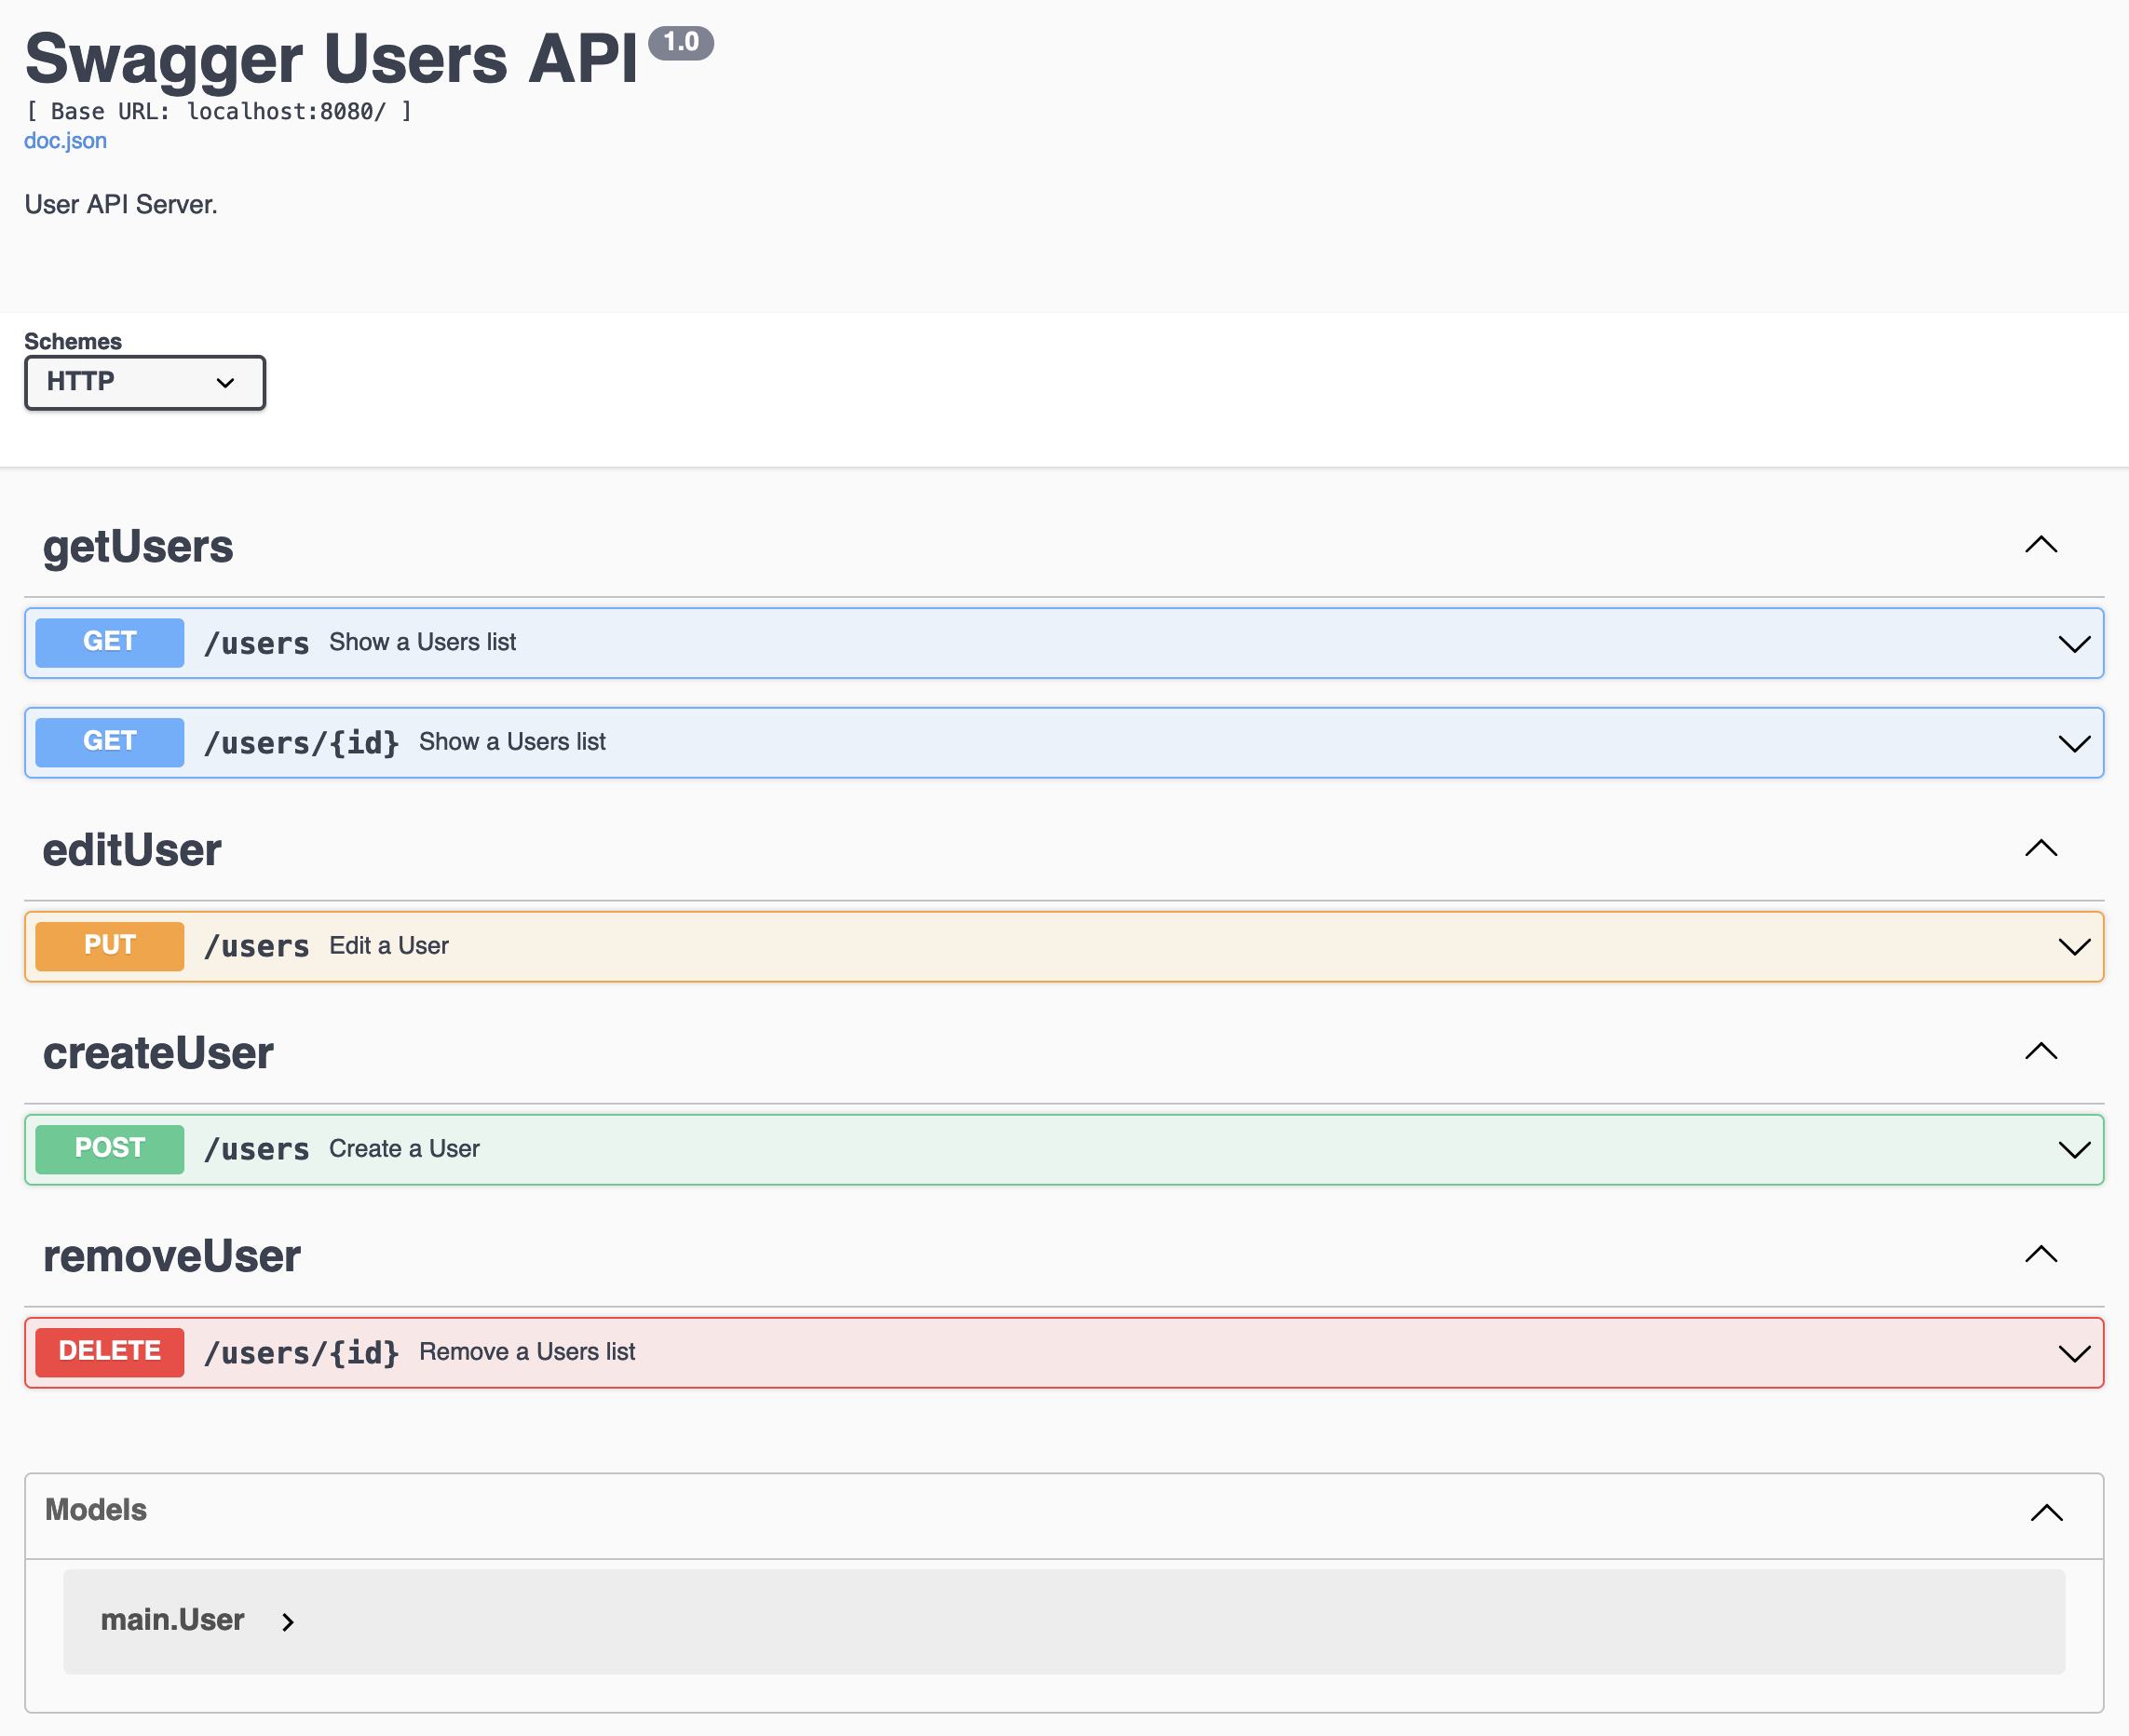Click the Schemes label

click(73, 342)
